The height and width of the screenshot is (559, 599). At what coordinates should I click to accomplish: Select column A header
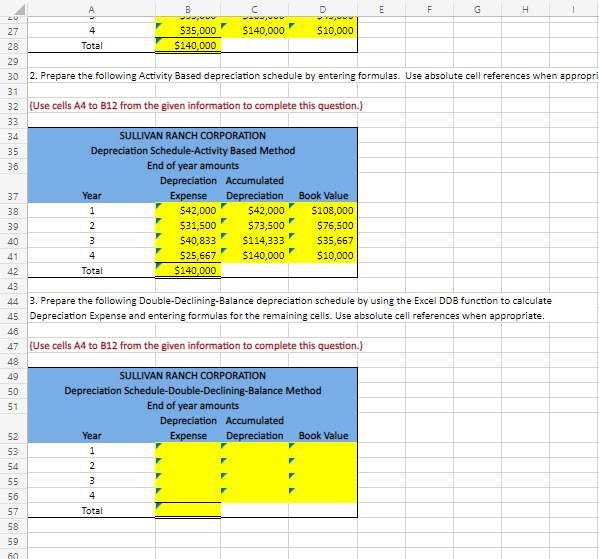92,9
